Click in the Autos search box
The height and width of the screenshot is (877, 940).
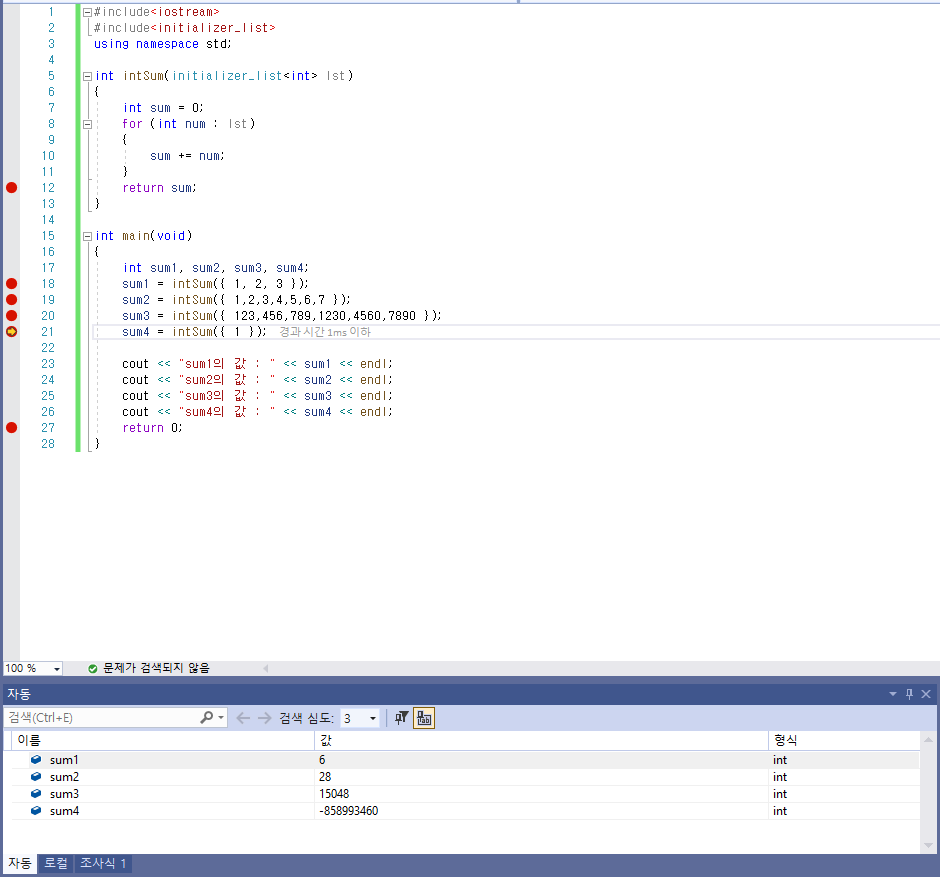pyautogui.click(x=102, y=718)
